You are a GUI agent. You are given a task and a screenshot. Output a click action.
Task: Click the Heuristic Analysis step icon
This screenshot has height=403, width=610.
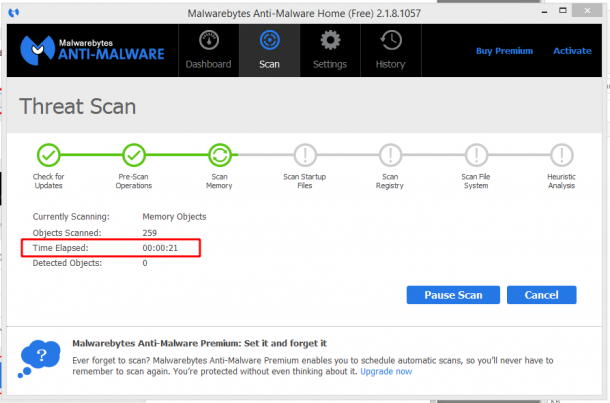tap(561, 155)
